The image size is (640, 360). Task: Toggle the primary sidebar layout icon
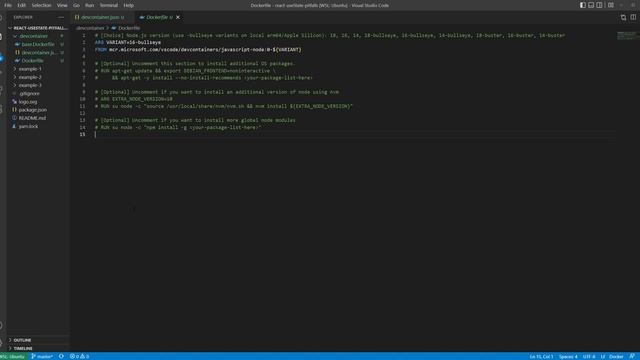(582, 5)
